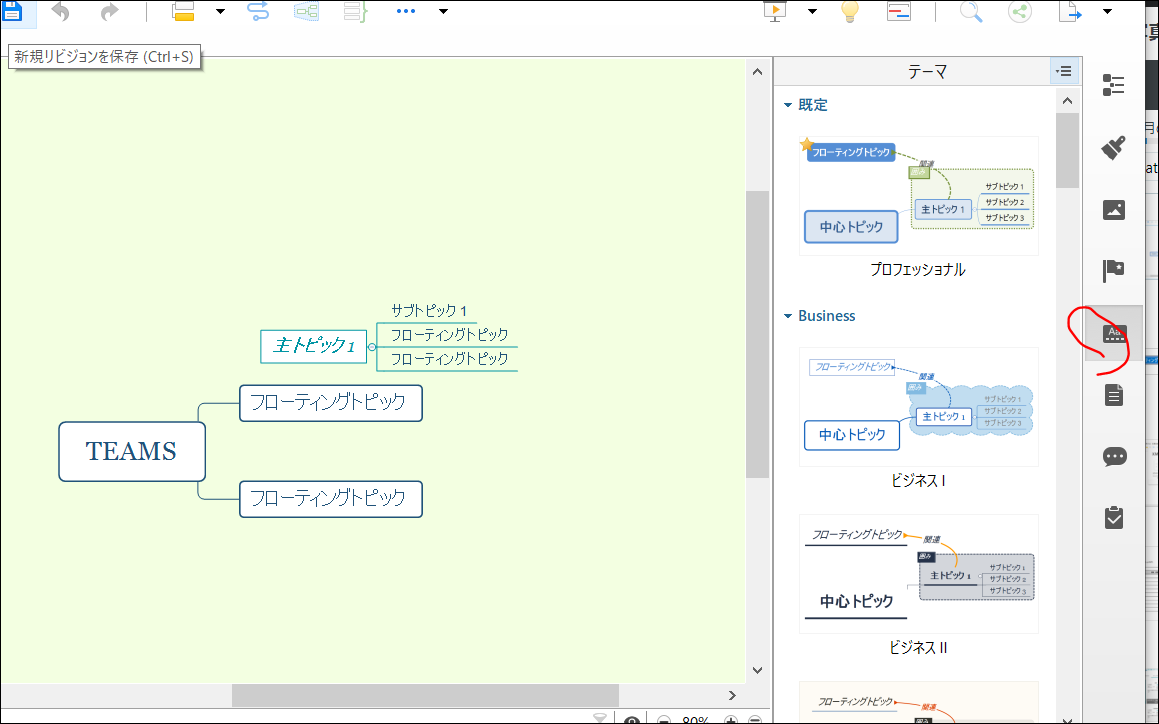The height and width of the screenshot is (724, 1159).
Task: Open the Task Info clipboard panel
Action: click(x=1113, y=517)
